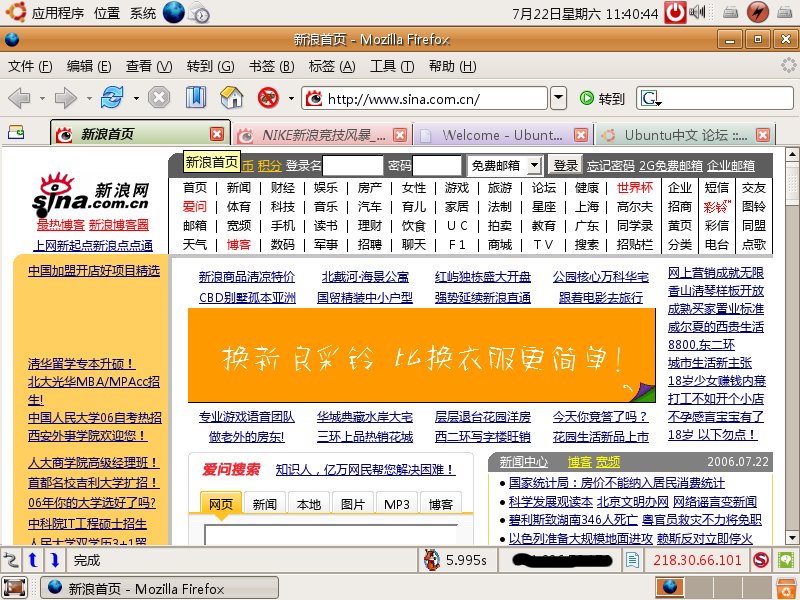Click the fox page-load timer icon in status bar
Image resolution: width=800 pixels, height=600 pixels.
[432, 560]
